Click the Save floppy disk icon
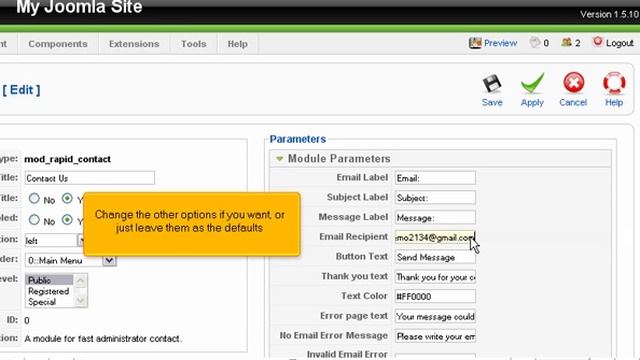Screen dimensions: 640x360 click(x=492, y=84)
